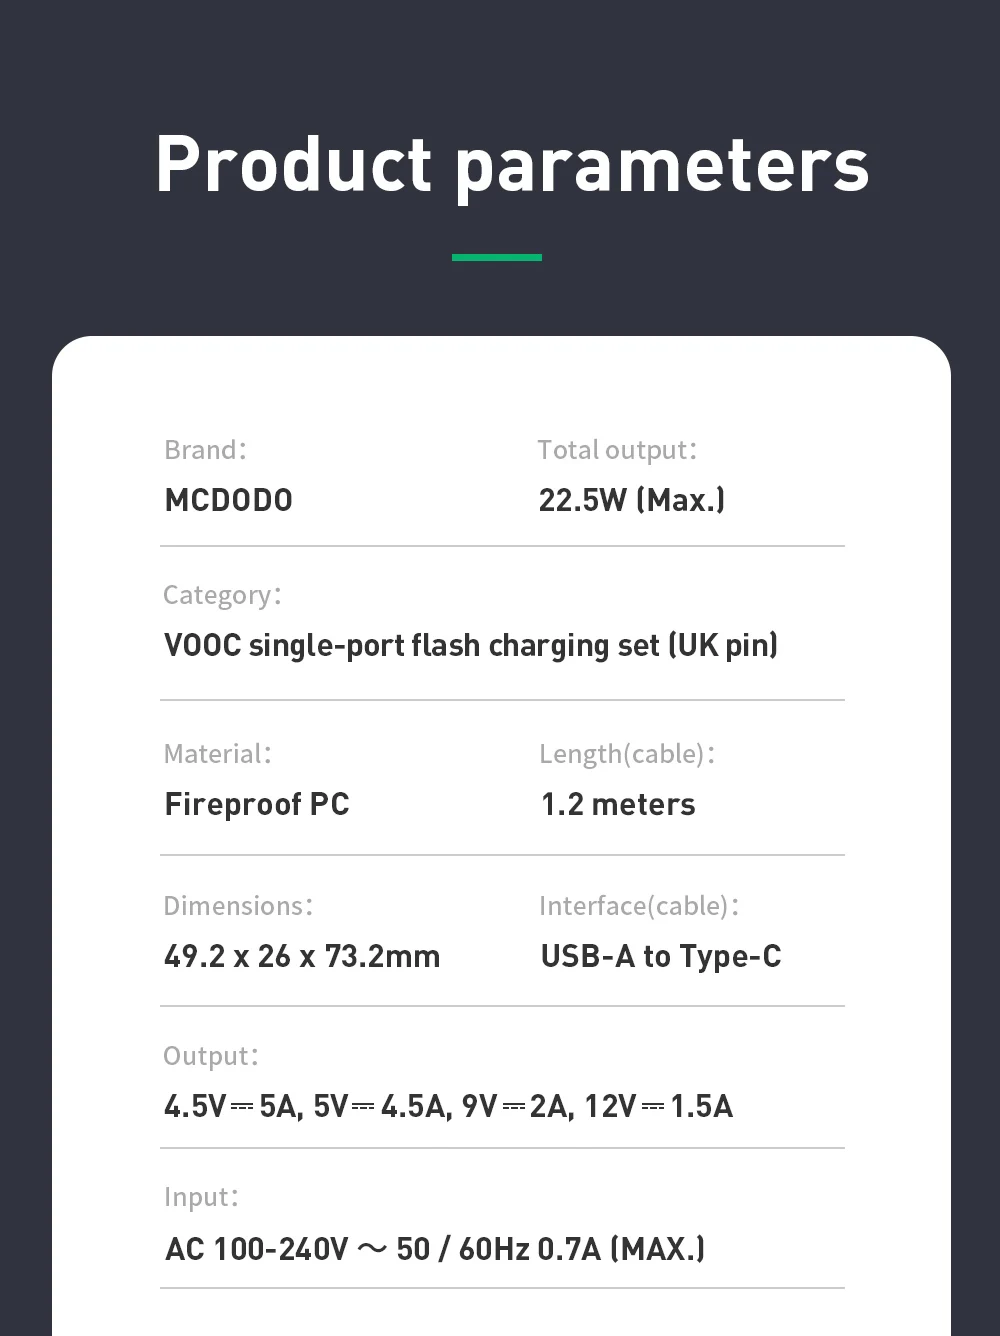Click the Output label

click(211, 1056)
